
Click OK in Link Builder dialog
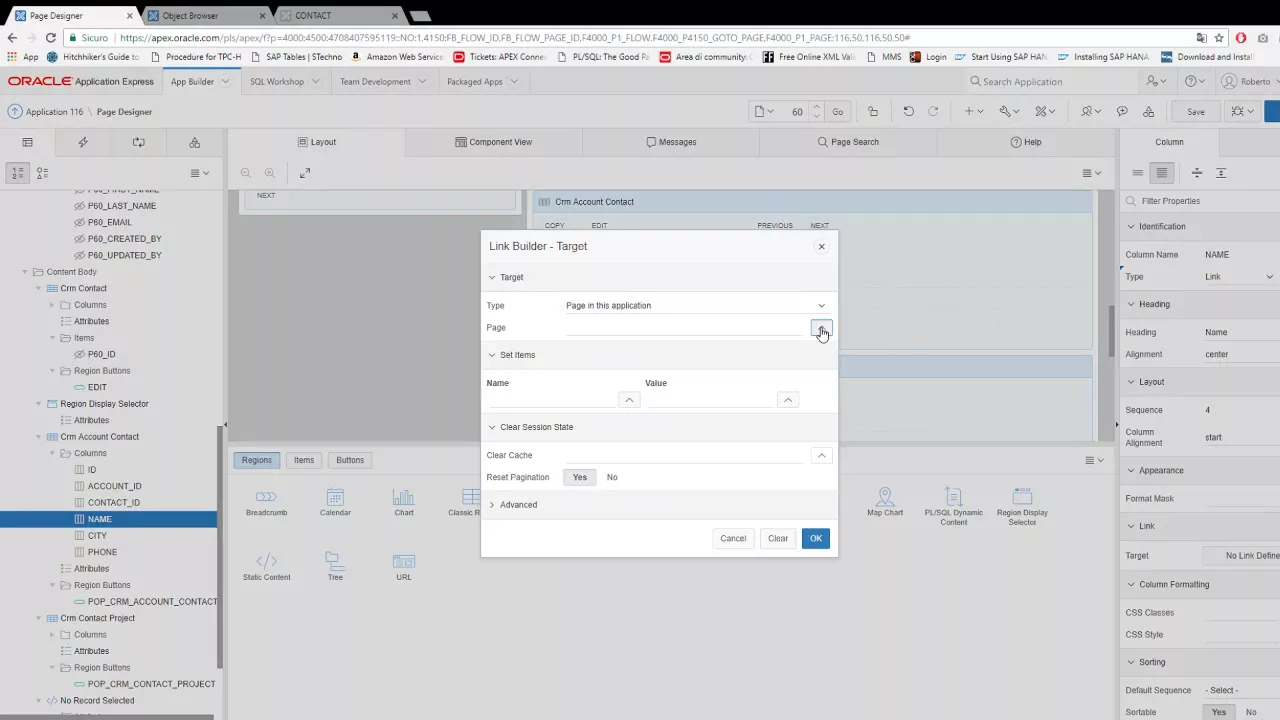(x=816, y=538)
